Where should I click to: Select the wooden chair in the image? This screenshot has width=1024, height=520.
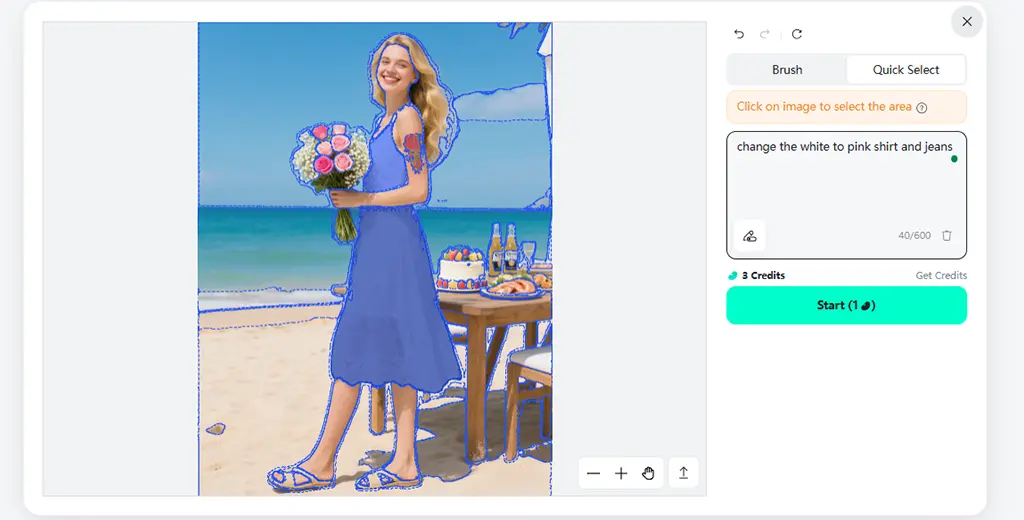(529, 398)
